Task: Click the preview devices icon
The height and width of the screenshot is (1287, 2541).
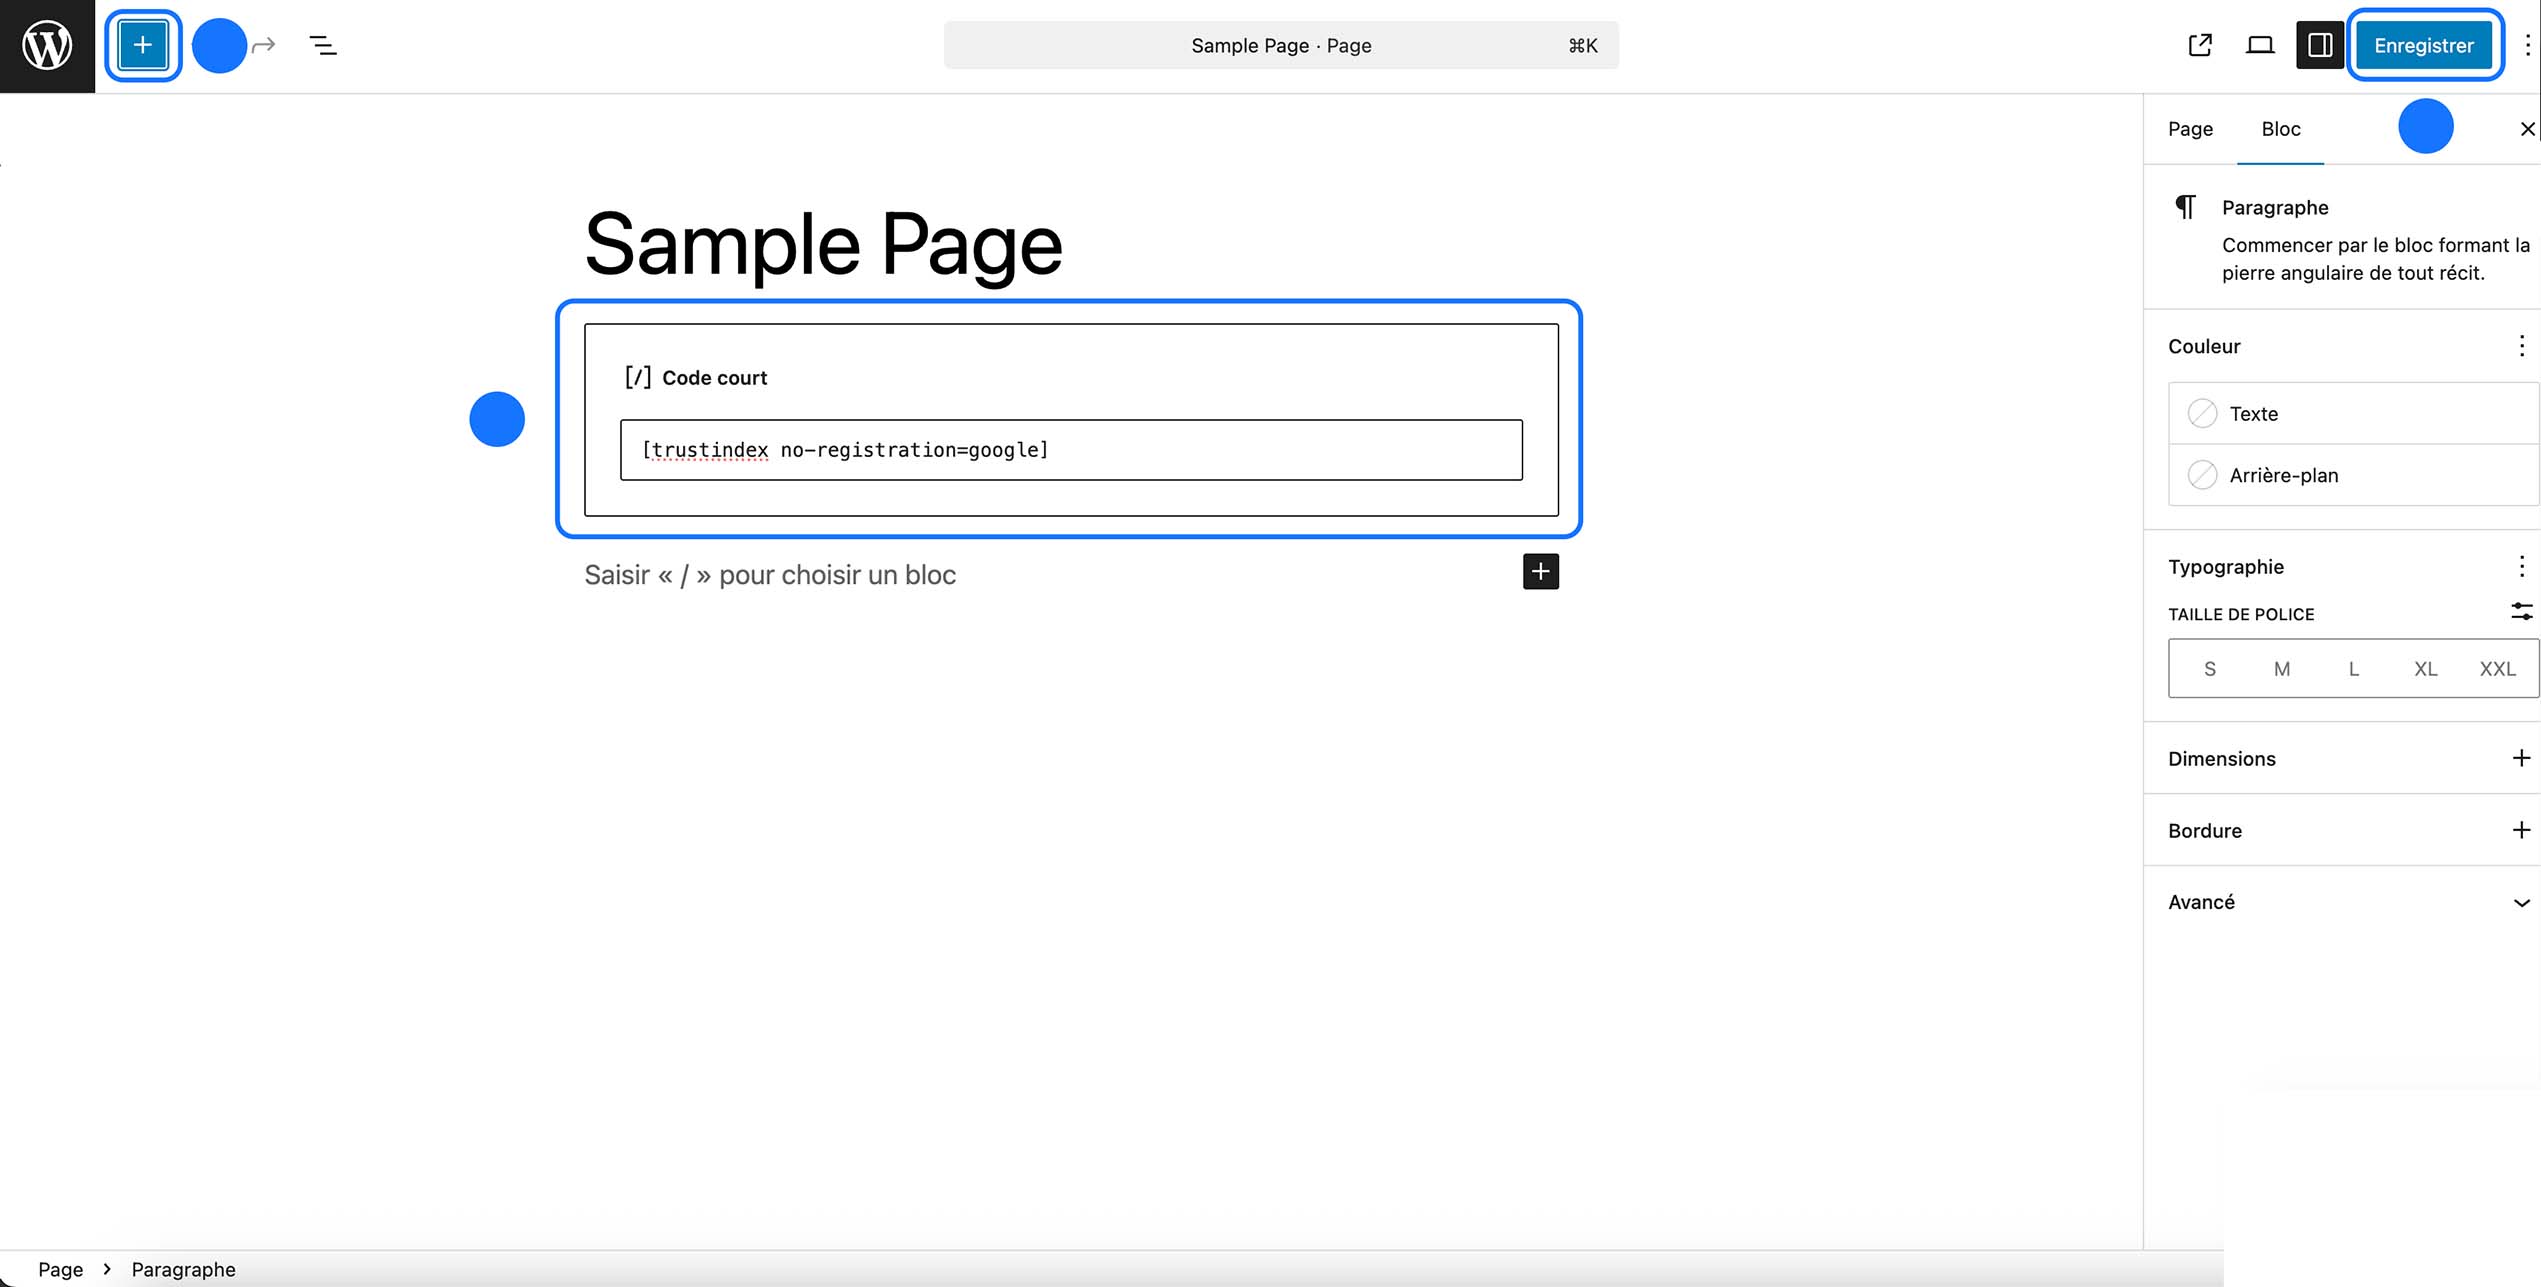Action: point(2259,45)
